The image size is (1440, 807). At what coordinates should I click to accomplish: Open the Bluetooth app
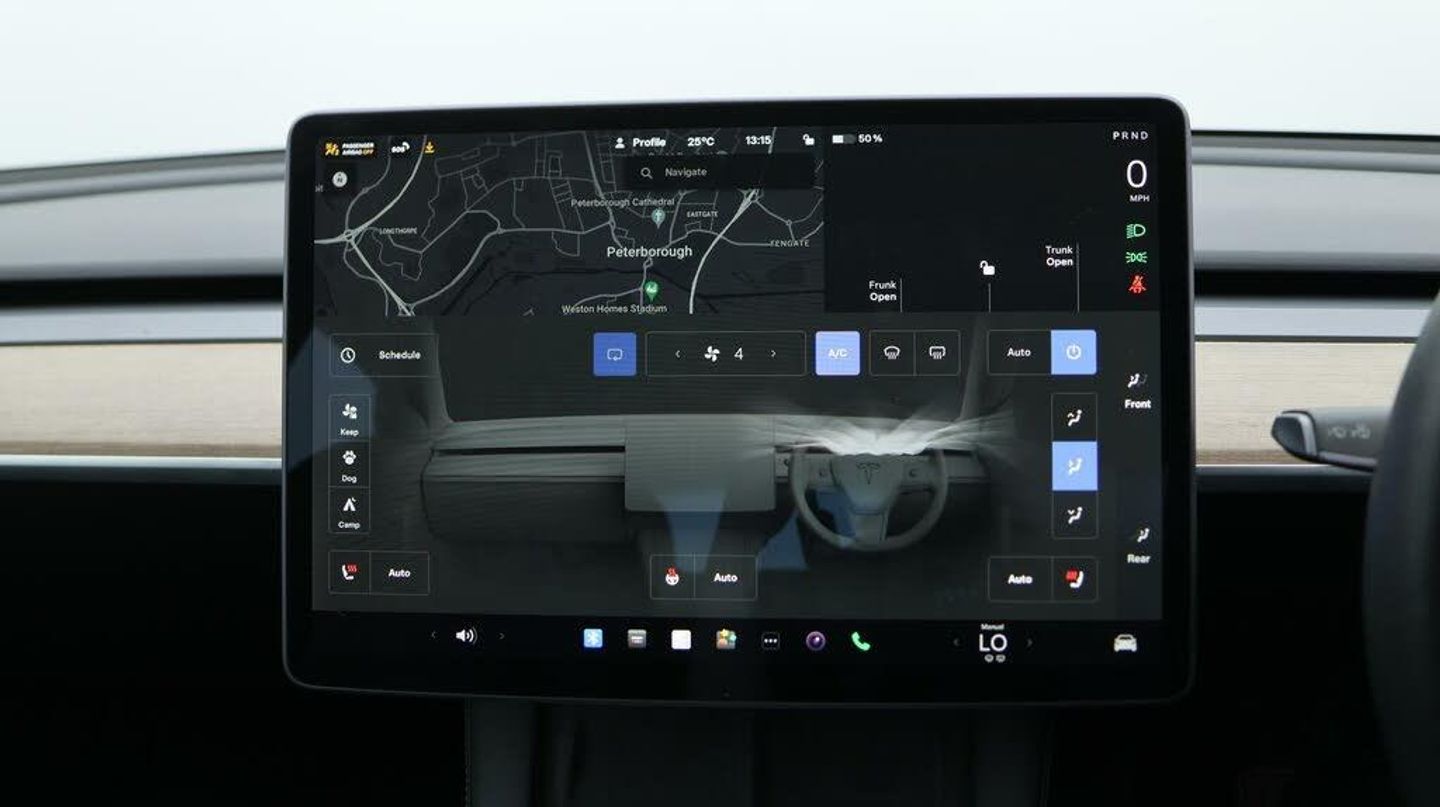click(593, 638)
